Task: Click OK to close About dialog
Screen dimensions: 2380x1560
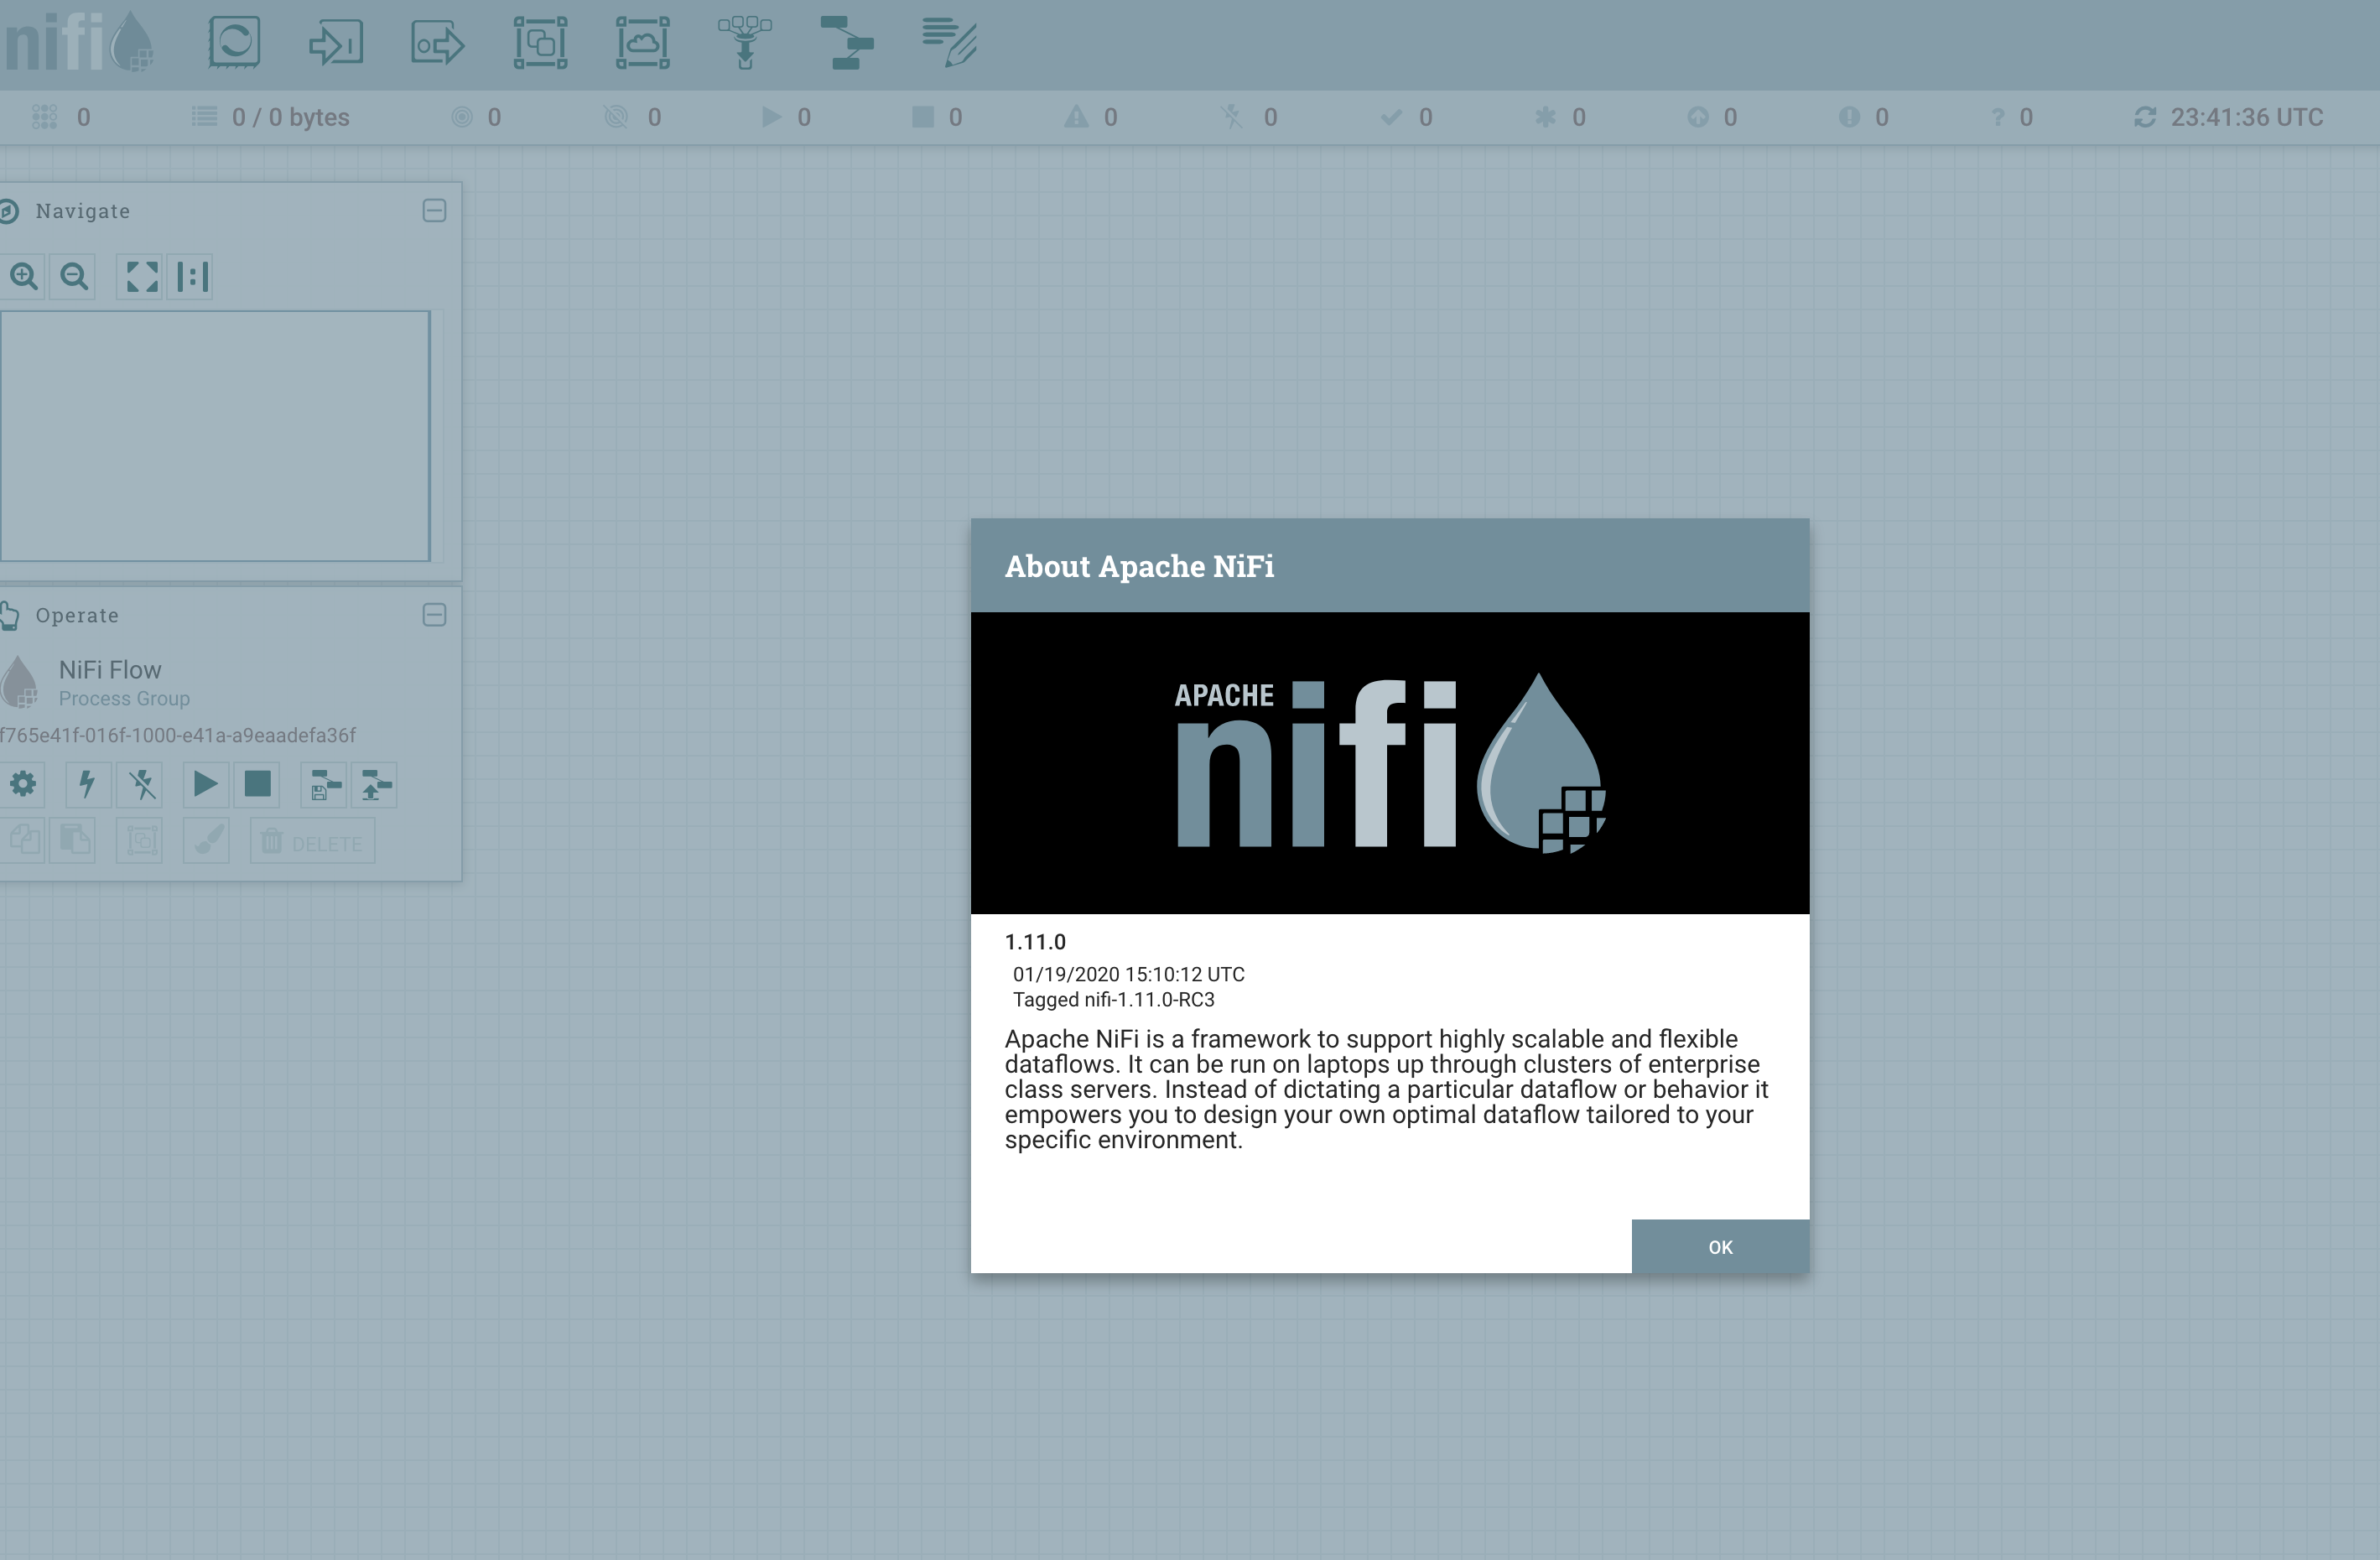Action: (1720, 1246)
